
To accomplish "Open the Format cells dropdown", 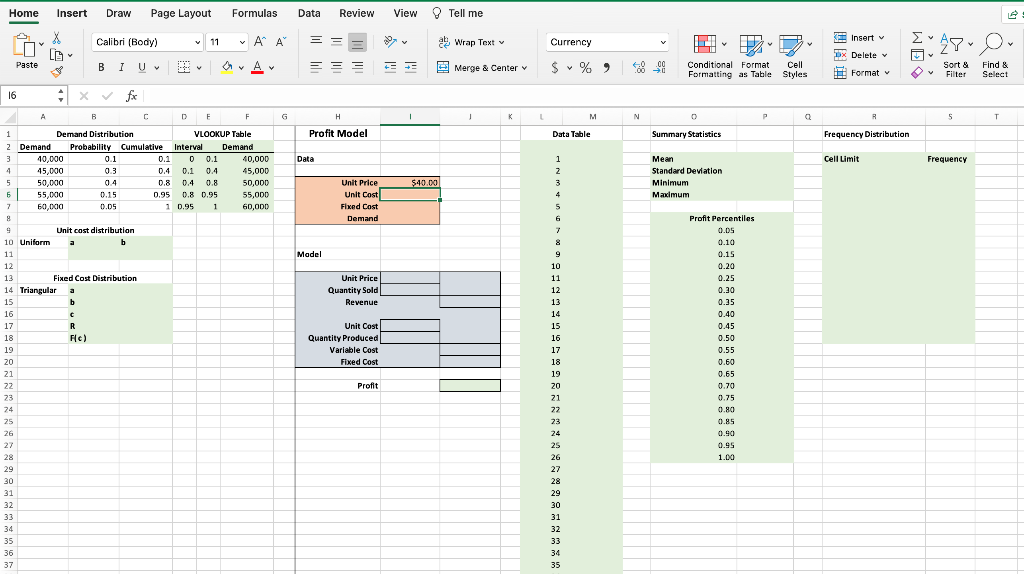I will pos(887,73).
